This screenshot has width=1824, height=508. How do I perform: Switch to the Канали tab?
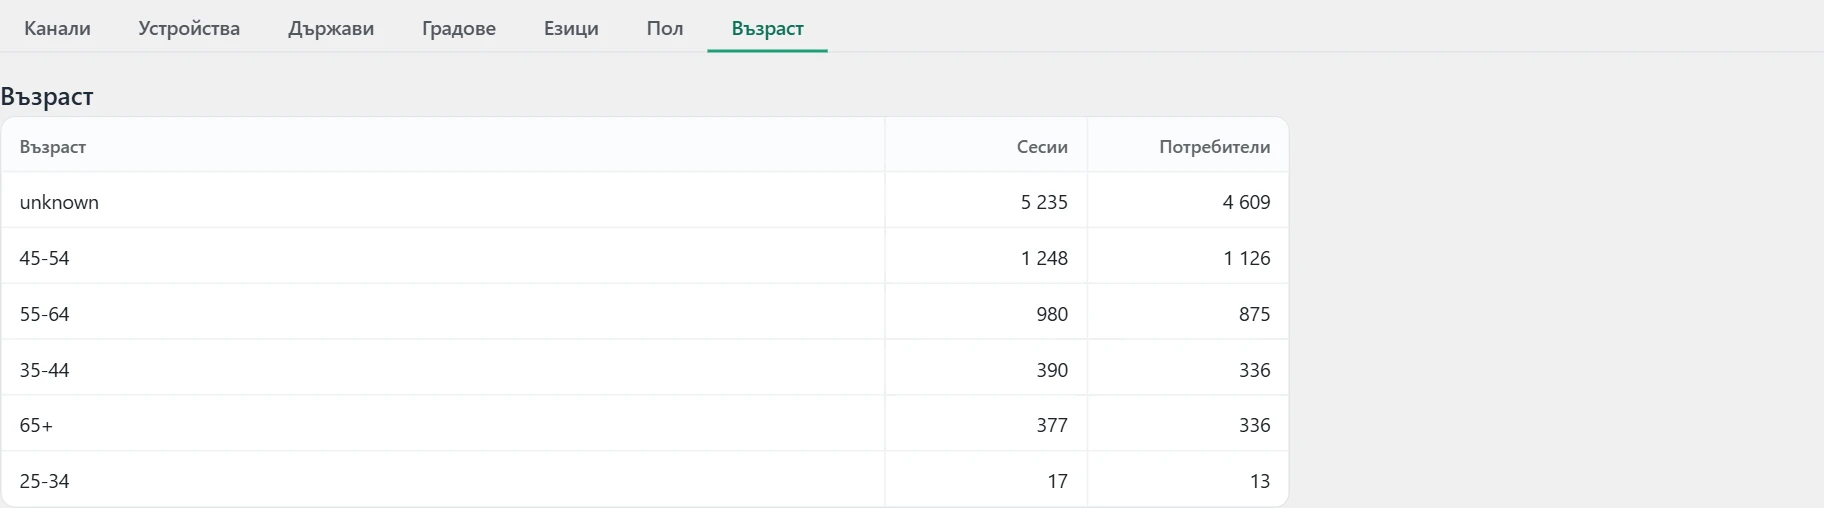(x=57, y=28)
